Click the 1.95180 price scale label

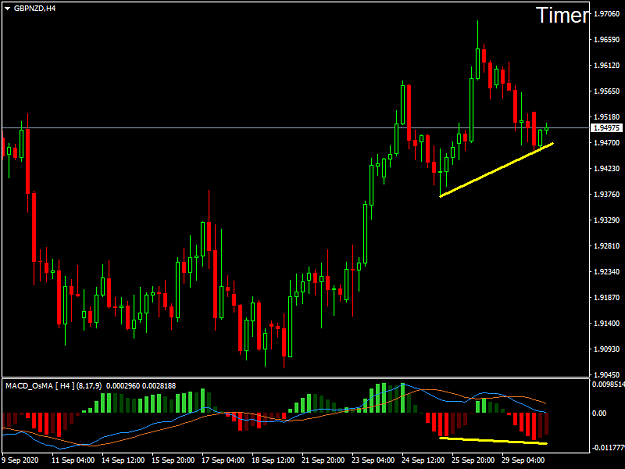click(x=607, y=117)
